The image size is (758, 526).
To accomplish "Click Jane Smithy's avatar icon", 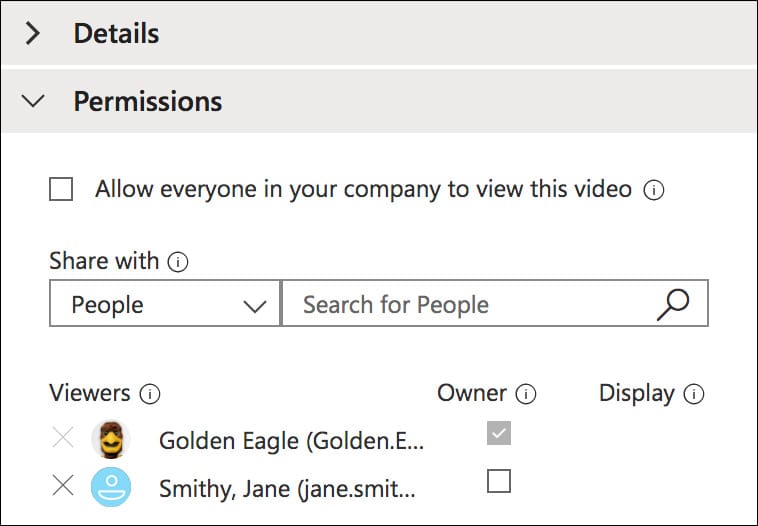I will [x=110, y=487].
